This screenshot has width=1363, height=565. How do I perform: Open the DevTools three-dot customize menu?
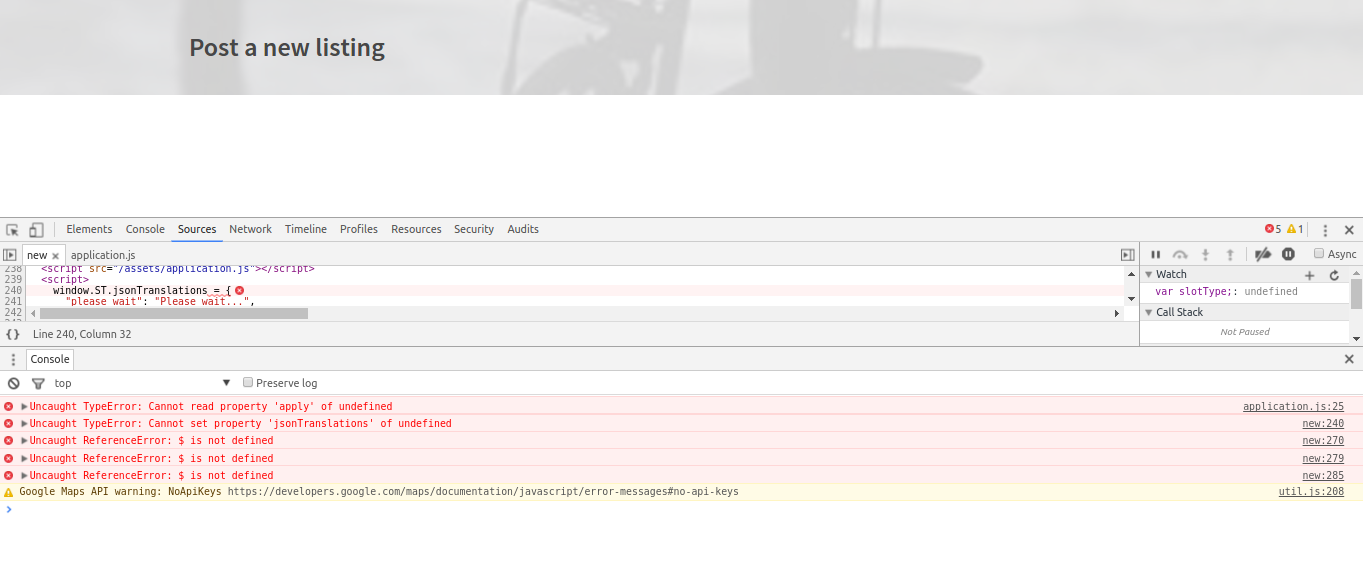point(1325,230)
